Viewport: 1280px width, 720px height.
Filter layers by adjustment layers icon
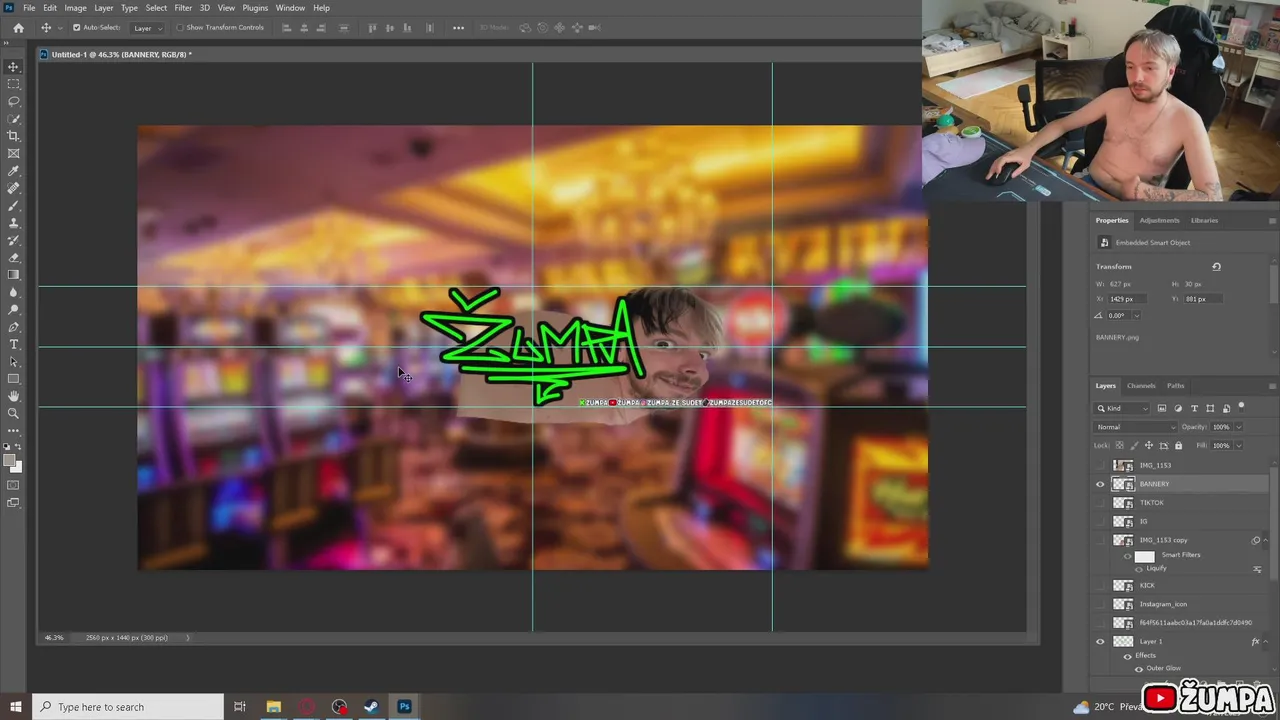(1178, 408)
